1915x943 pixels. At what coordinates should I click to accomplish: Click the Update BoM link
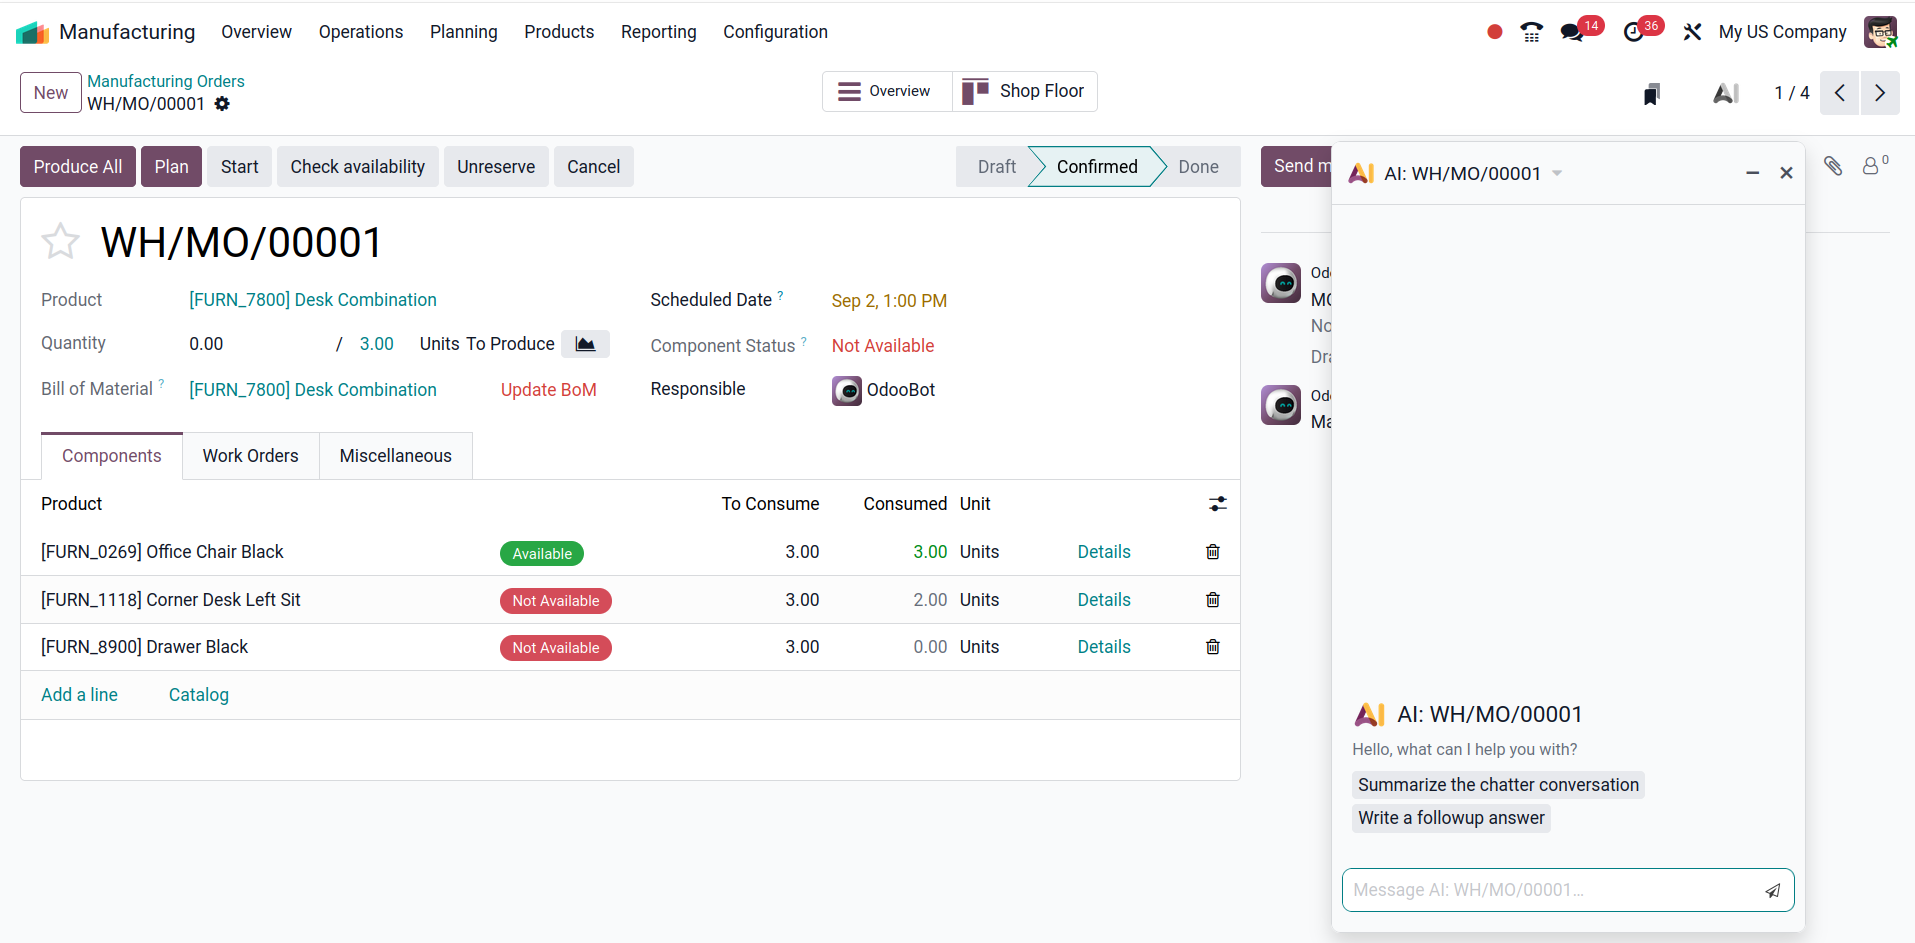[548, 390]
